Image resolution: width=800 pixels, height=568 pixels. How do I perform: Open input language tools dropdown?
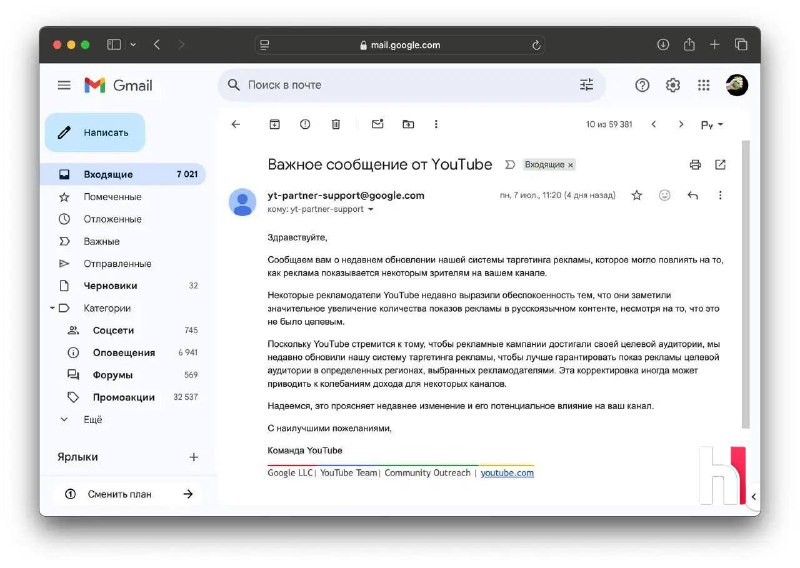pos(712,125)
